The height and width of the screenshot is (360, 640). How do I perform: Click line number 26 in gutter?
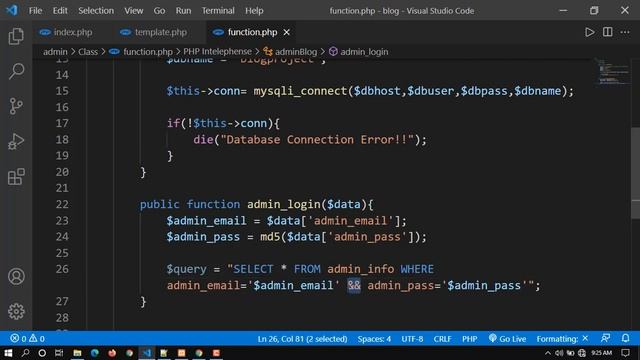pyautogui.click(x=62, y=269)
